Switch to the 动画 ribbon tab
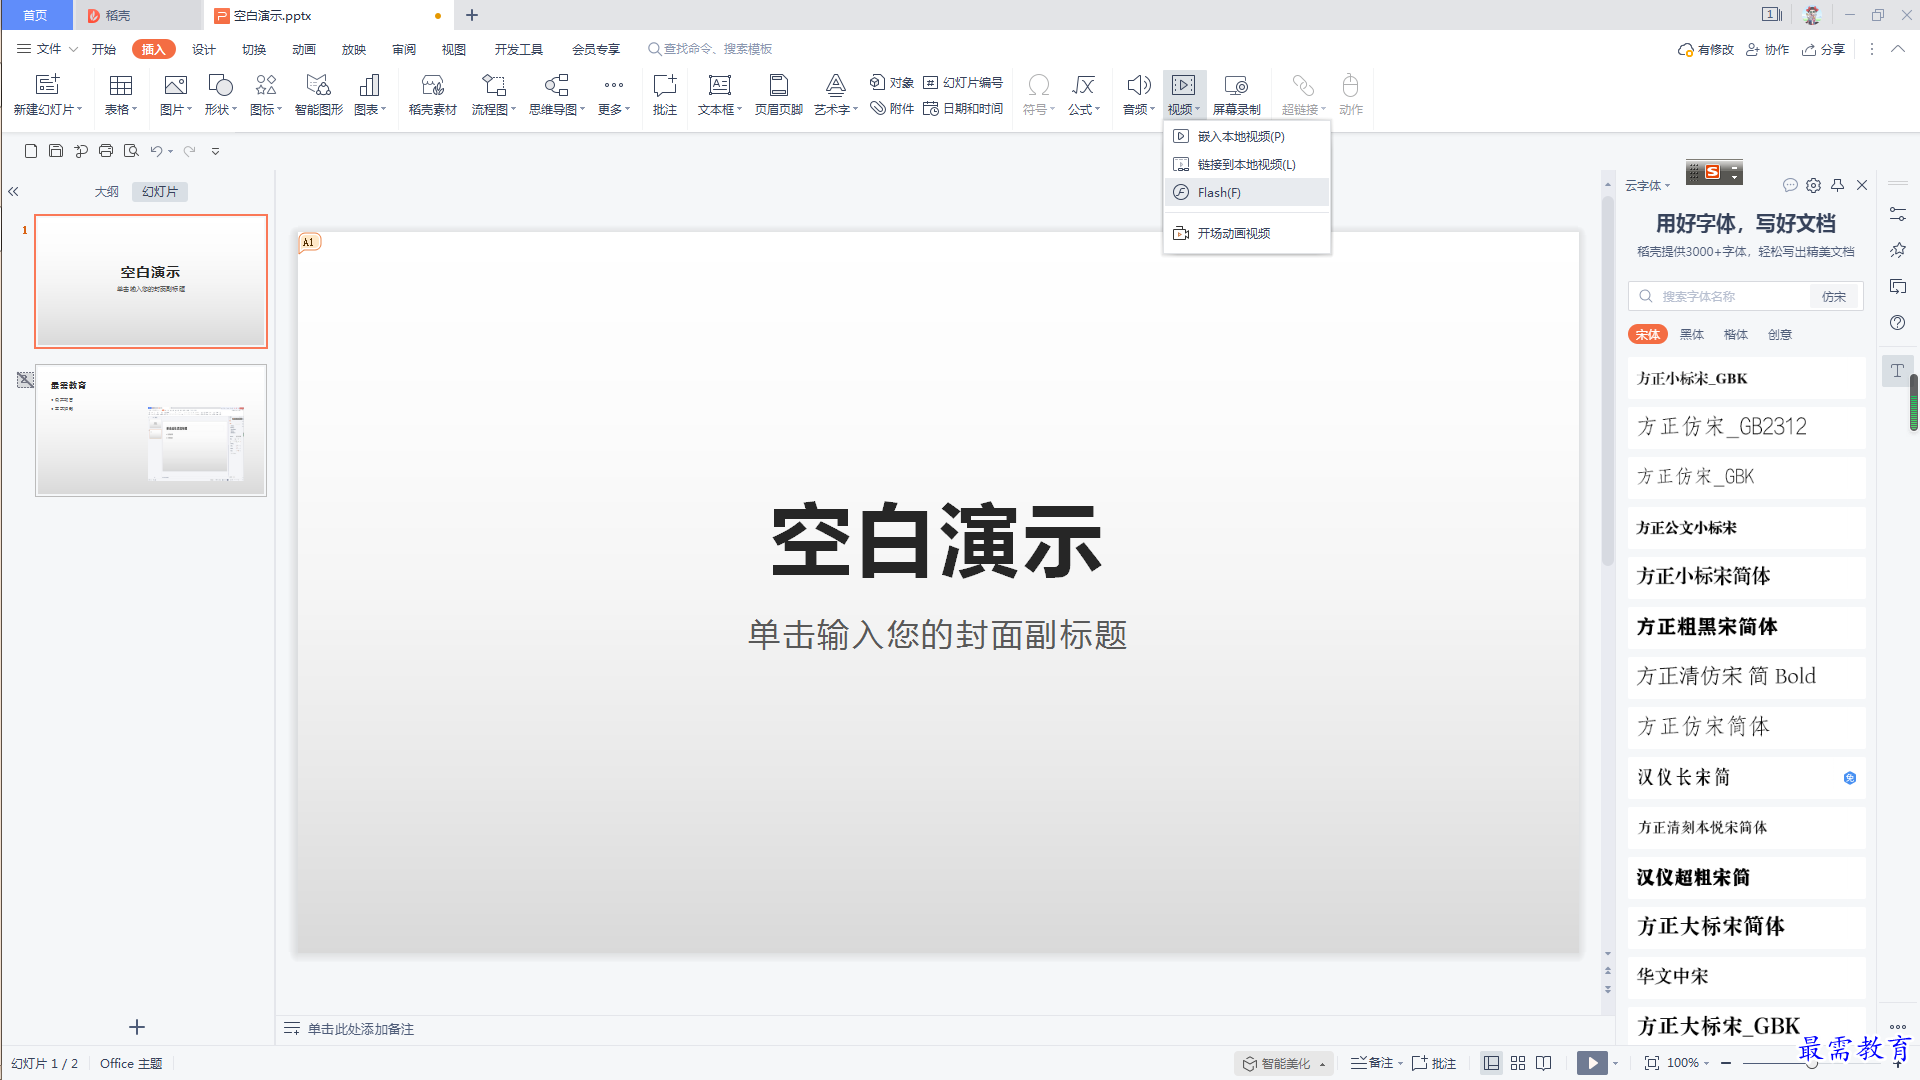The image size is (1920, 1080). coord(304,49)
